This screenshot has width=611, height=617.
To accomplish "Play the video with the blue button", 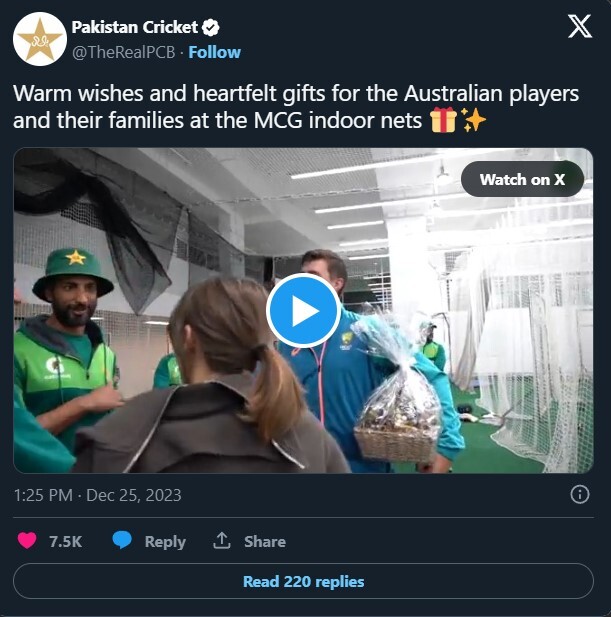I will [303, 310].
